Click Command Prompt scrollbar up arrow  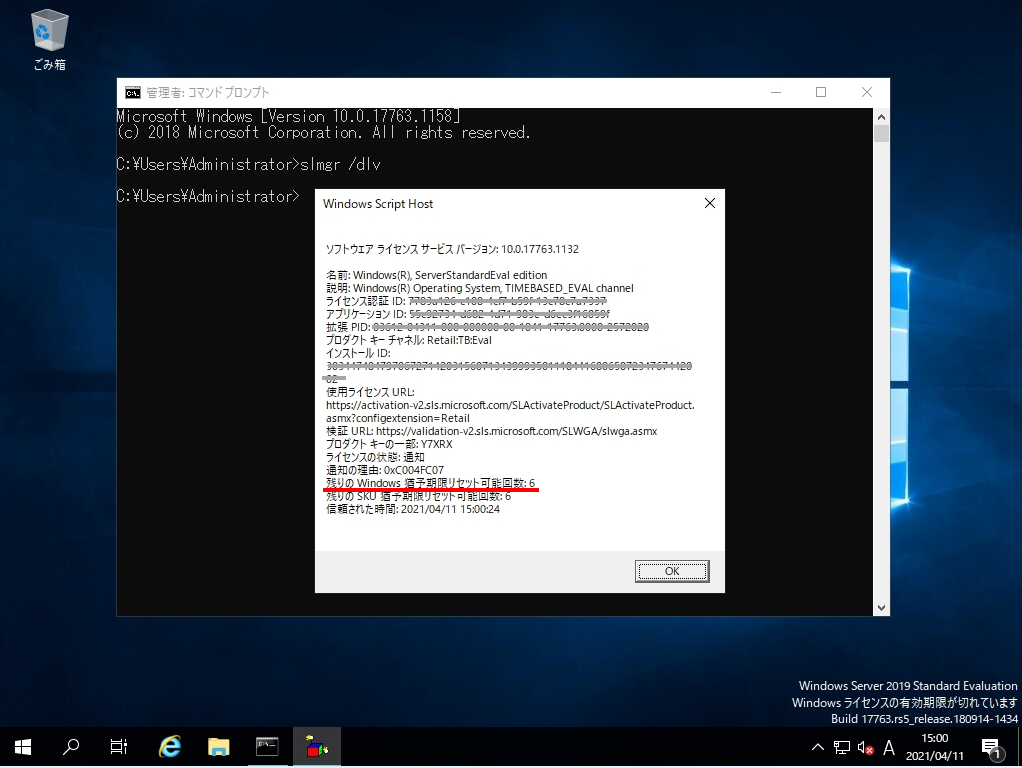point(881,117)
